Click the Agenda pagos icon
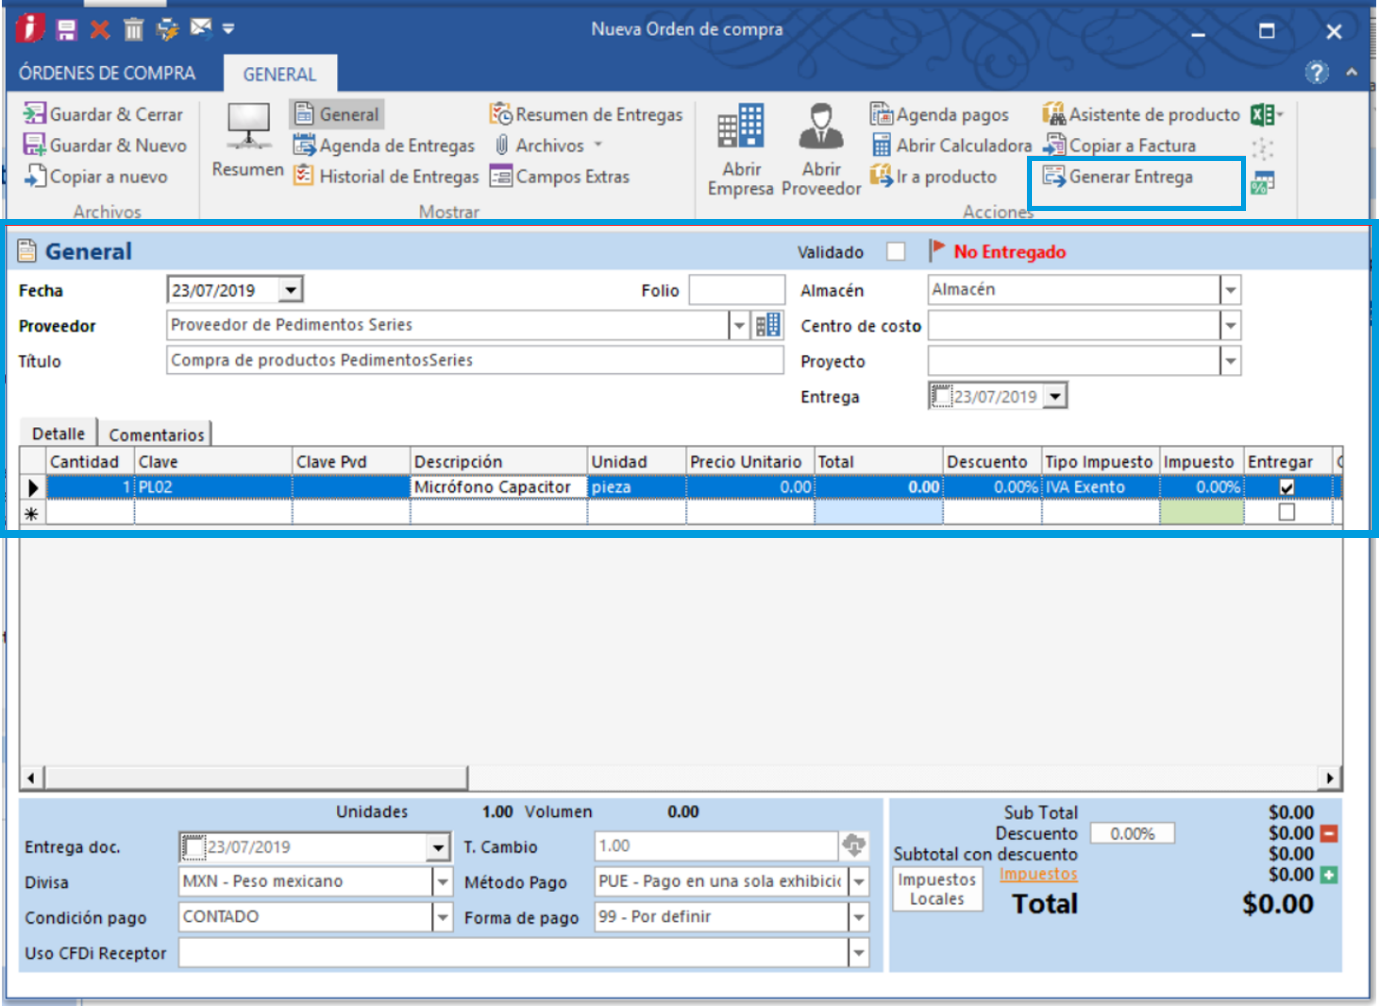Screen dimensions: 1379x1006 pyautogui.click(x=881, y=115)
